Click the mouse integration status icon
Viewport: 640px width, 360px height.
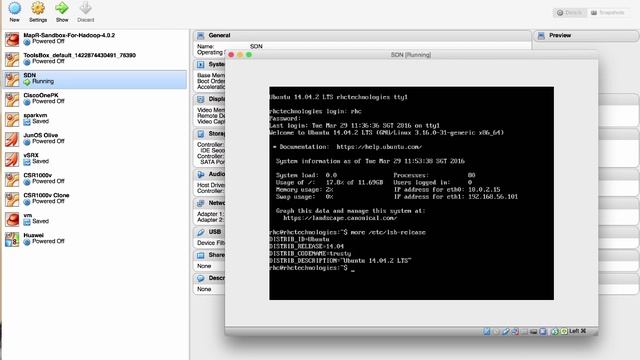555,331
